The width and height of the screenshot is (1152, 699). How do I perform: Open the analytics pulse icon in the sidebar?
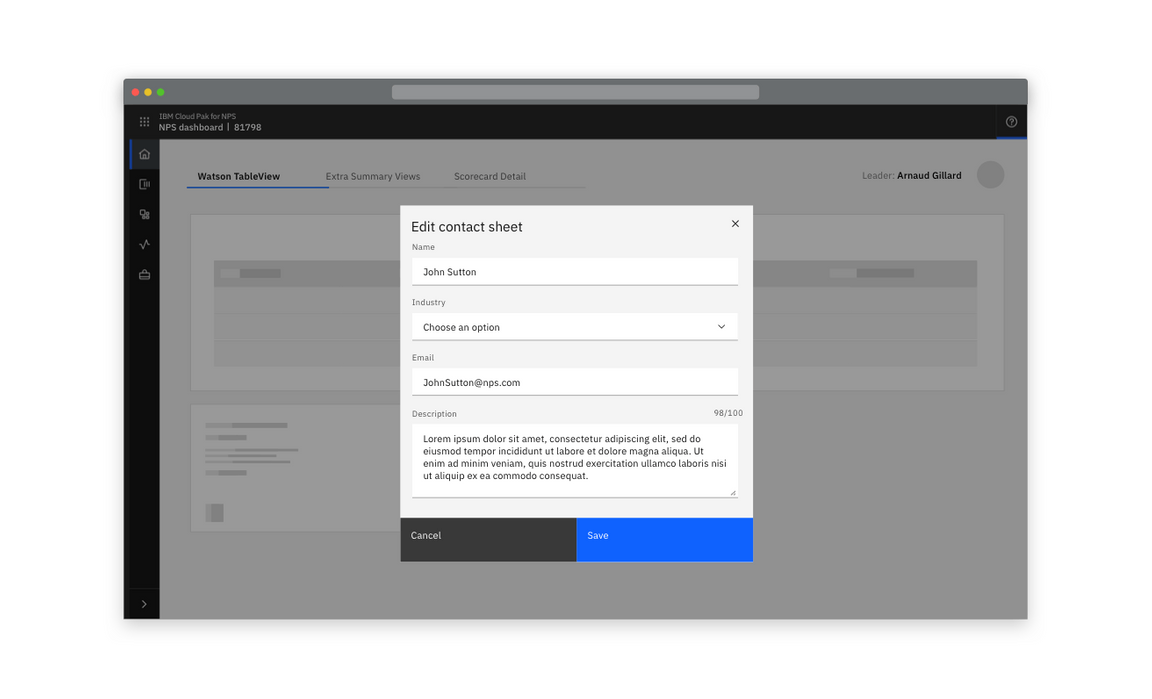(x=144, y=243)
